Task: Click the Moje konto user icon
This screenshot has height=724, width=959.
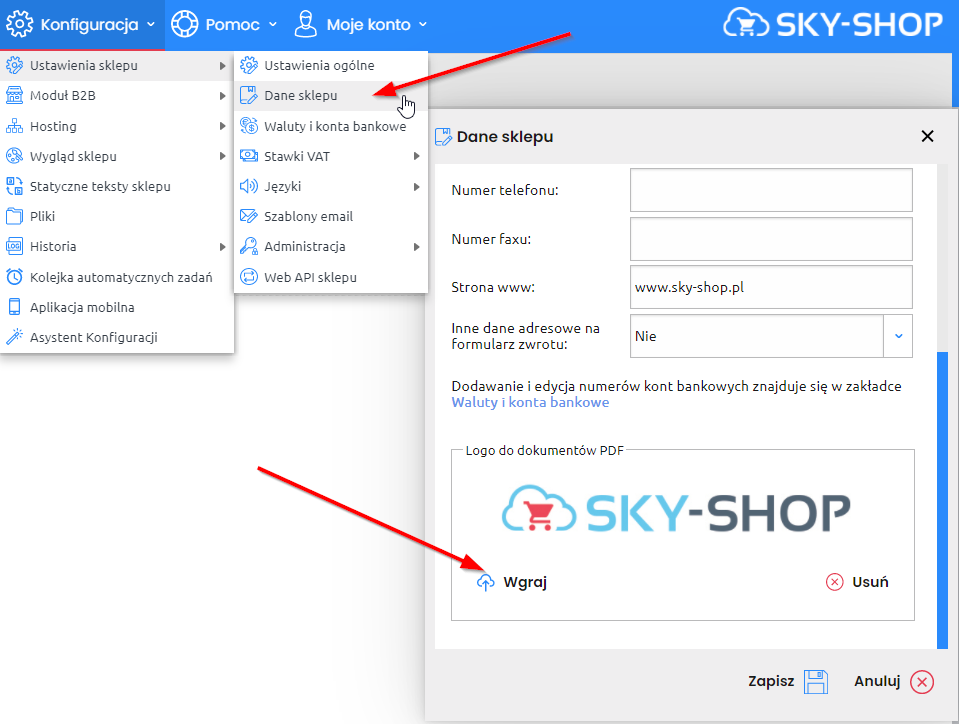Action: 305,24
